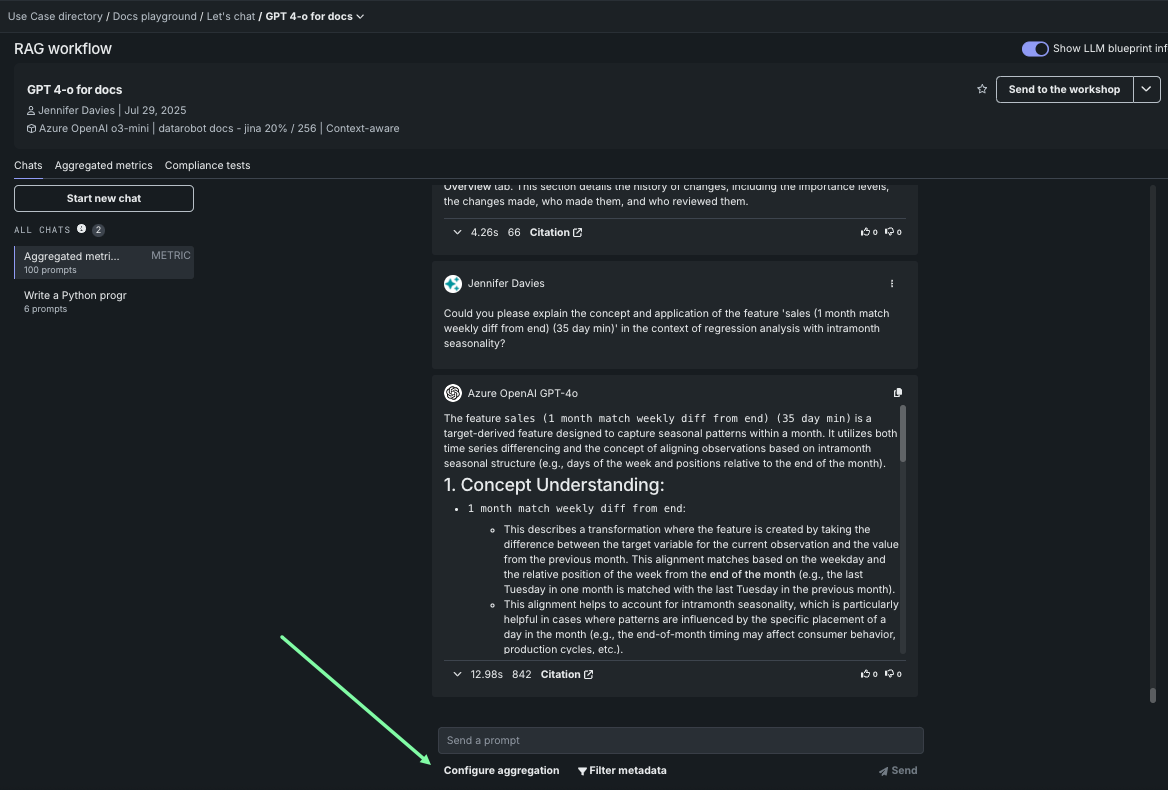Expand details of the 4.26s response

coord(457,232)
